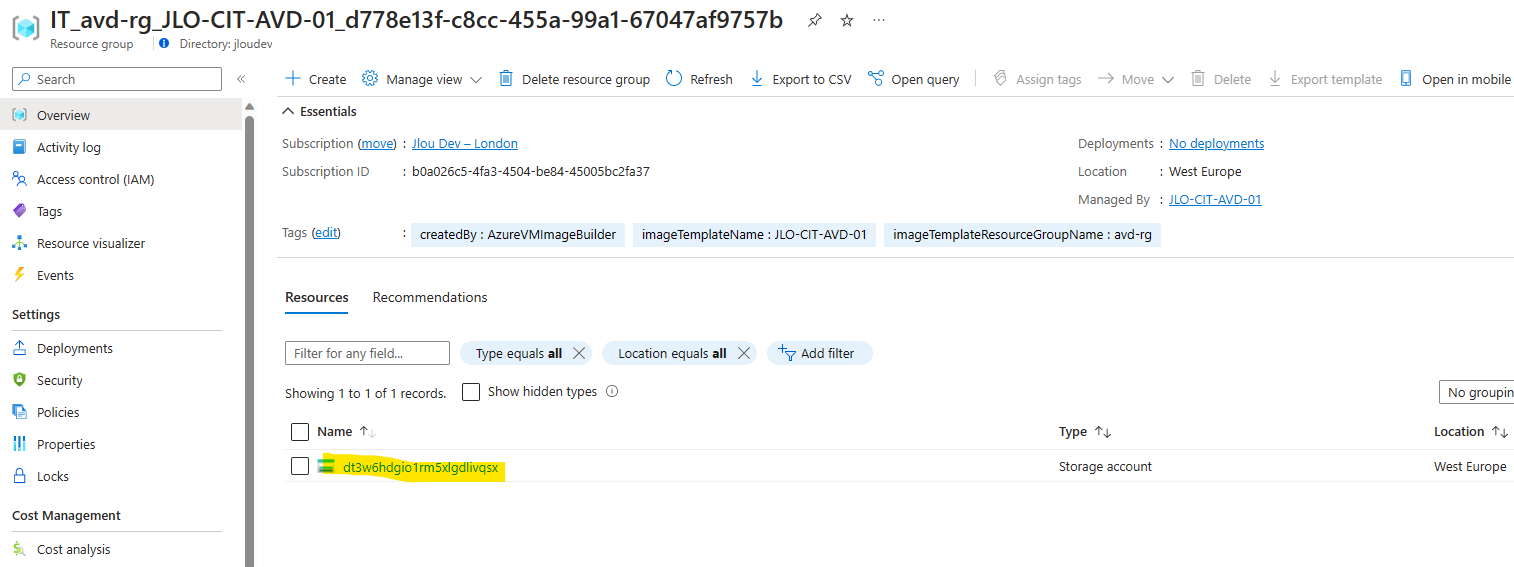
Task: Click the Resource visualizer icon
Action: 19,243
